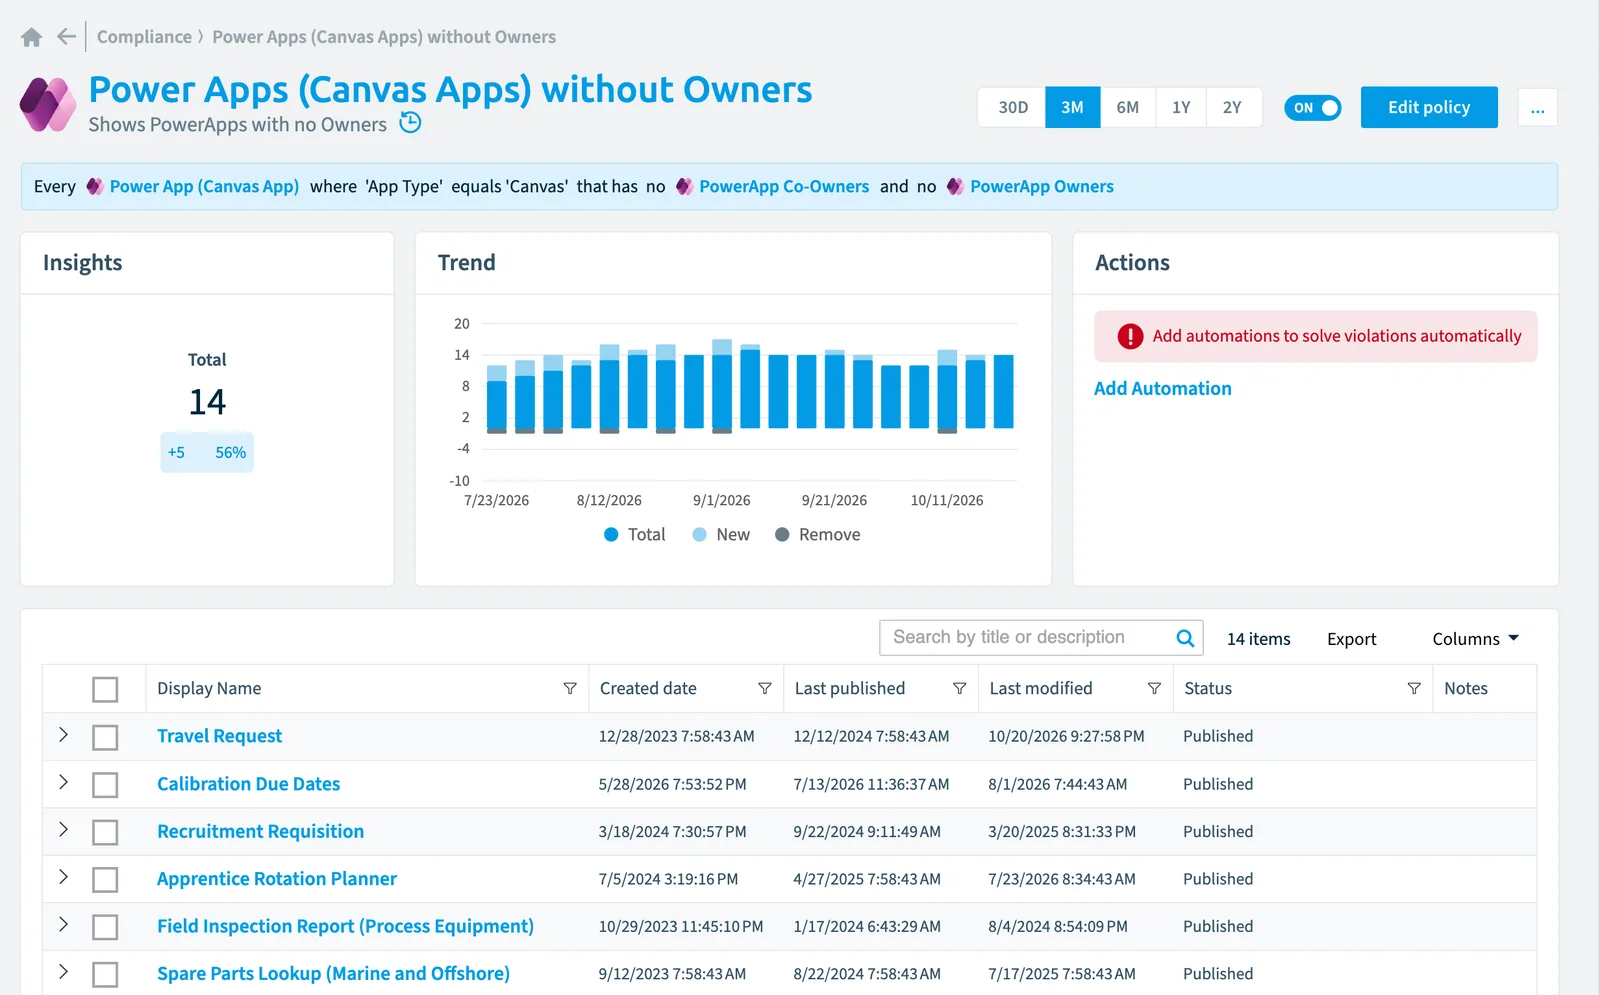1600x995 pixels.
Task: Check the Travel Request row checkbox
Action: (x=105, y=737)
